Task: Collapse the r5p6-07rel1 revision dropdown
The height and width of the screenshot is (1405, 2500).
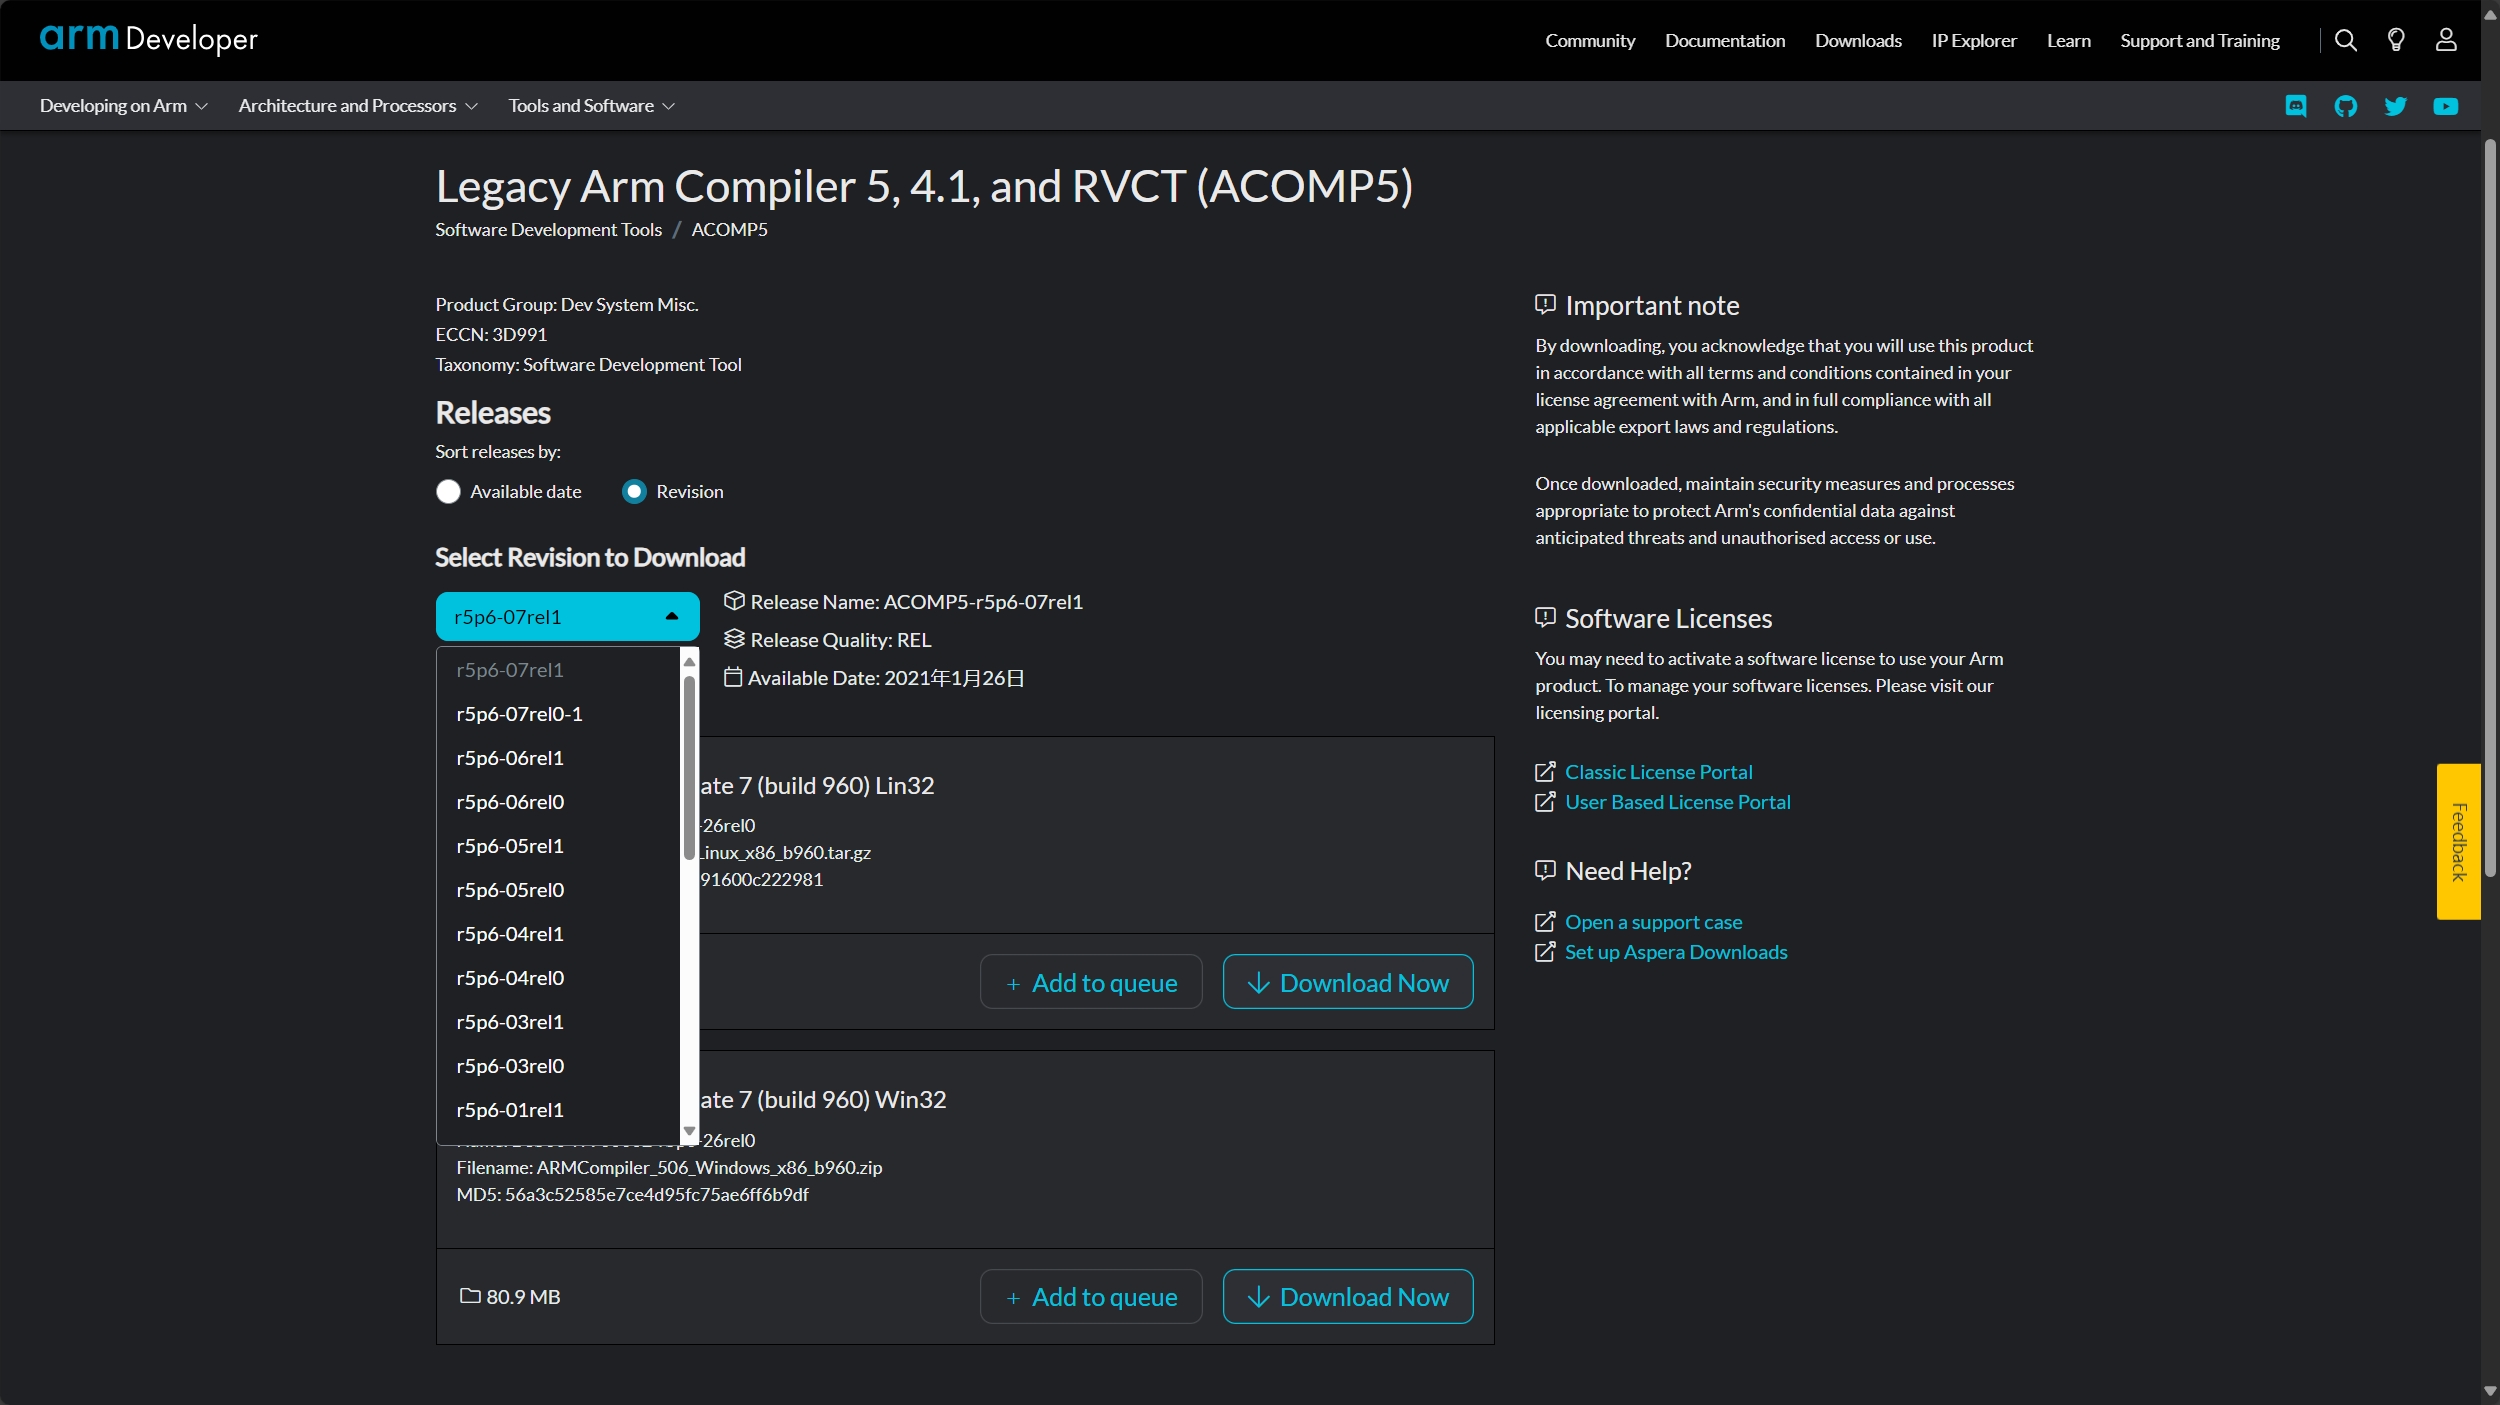Action: point(567,616)
